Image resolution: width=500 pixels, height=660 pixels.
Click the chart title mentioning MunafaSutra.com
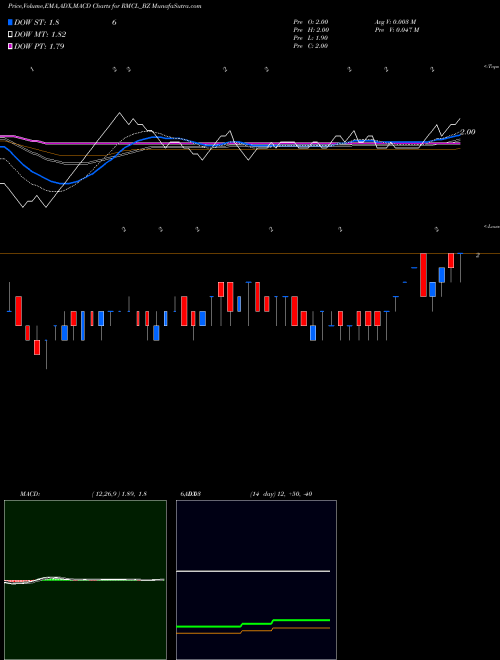pyautogui.click(x=104, y=6)
